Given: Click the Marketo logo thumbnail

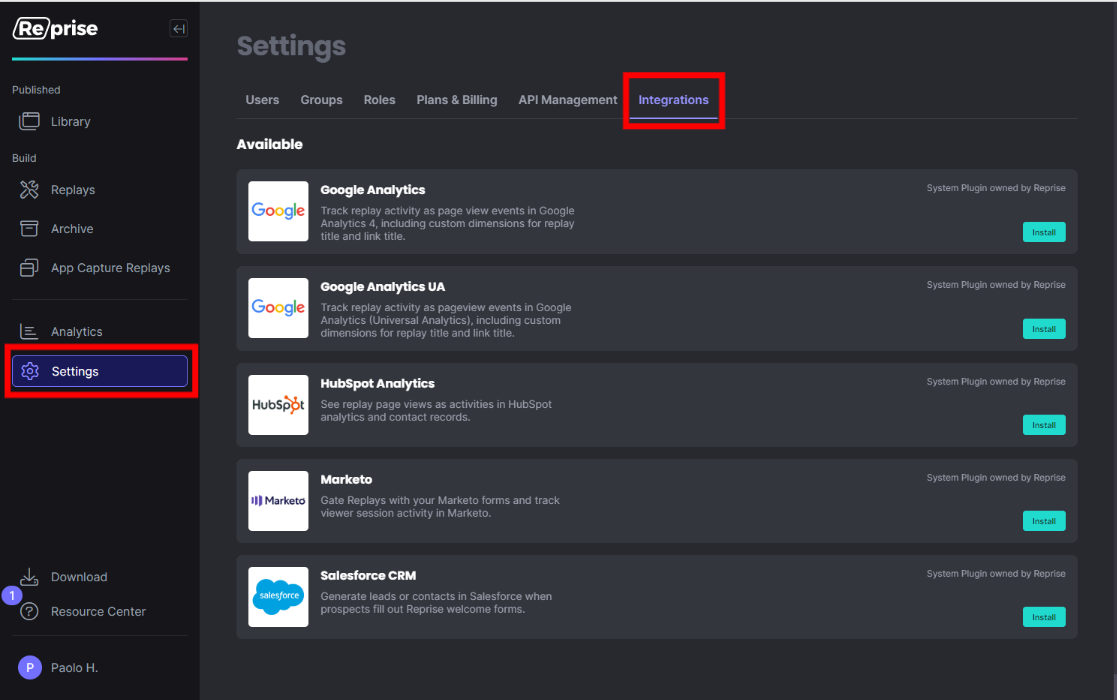Looking at the screenshot, I should tap(277, 501).
